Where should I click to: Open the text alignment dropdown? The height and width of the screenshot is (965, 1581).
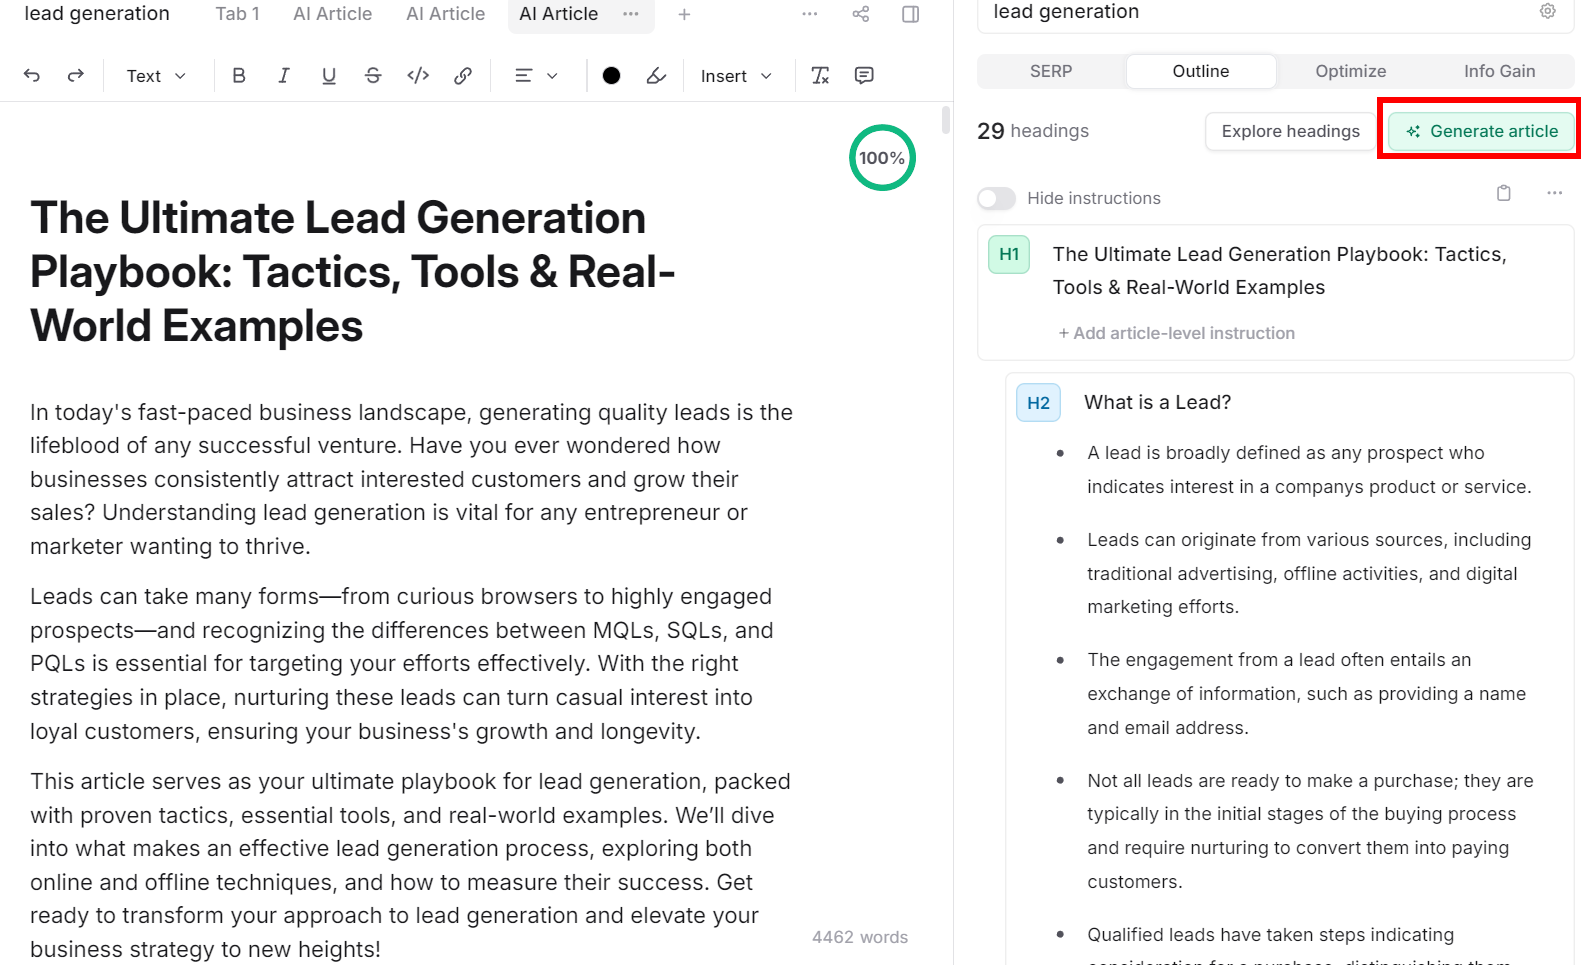coord(536,75)
